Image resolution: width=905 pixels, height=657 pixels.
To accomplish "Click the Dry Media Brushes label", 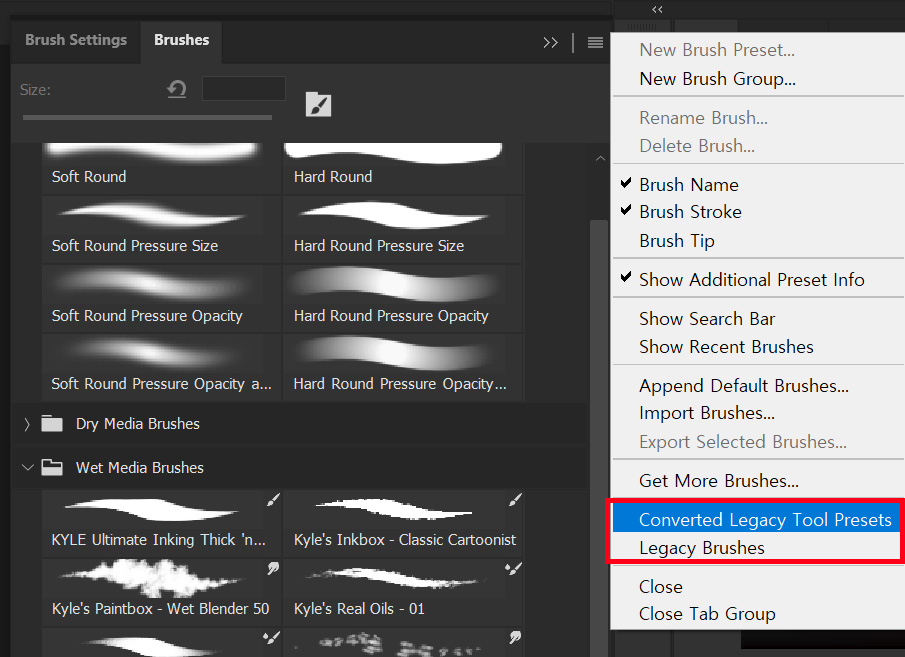I will [x=137, y=424].
